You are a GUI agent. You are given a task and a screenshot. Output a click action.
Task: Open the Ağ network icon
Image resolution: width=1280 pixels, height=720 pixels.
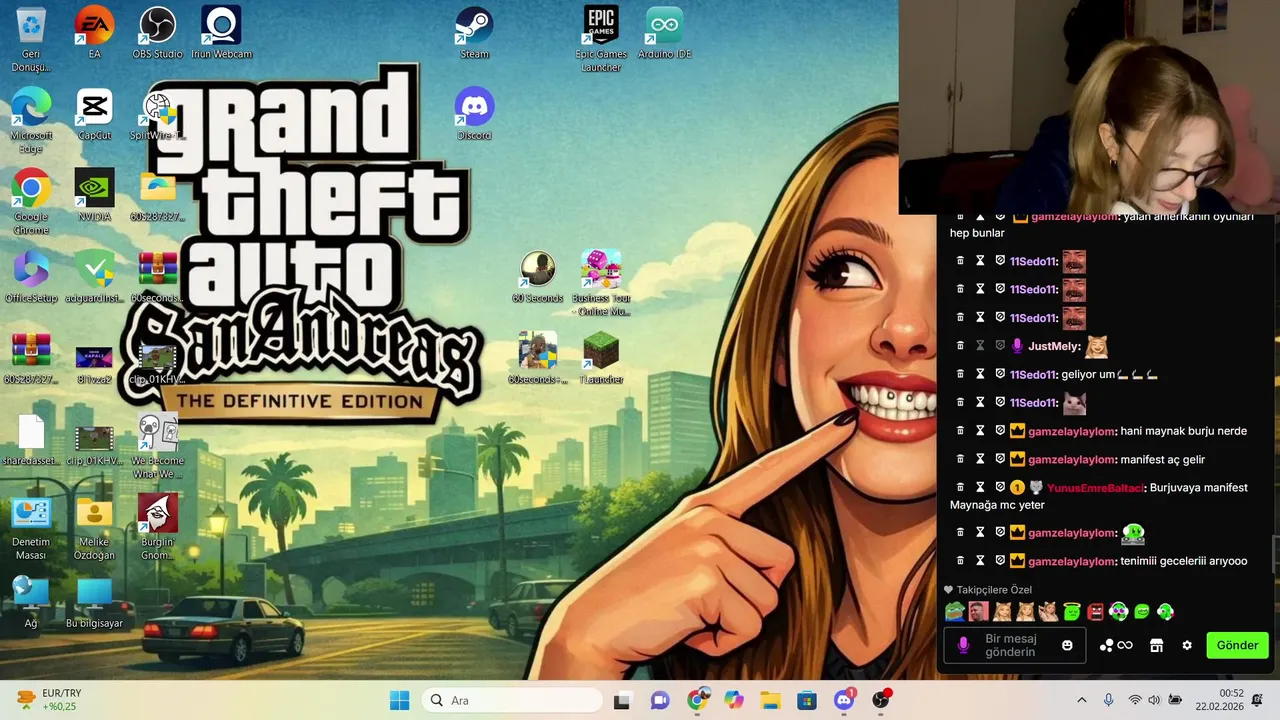(x=31, y=602)
